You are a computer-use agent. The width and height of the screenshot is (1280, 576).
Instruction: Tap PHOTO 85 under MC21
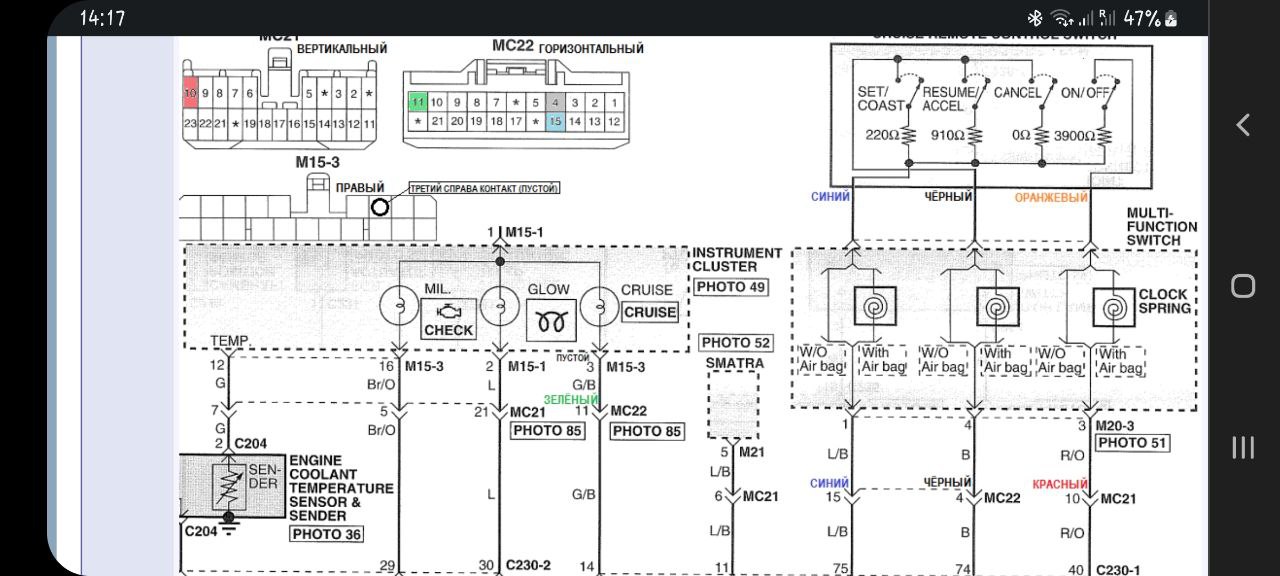tap(547, 431)
